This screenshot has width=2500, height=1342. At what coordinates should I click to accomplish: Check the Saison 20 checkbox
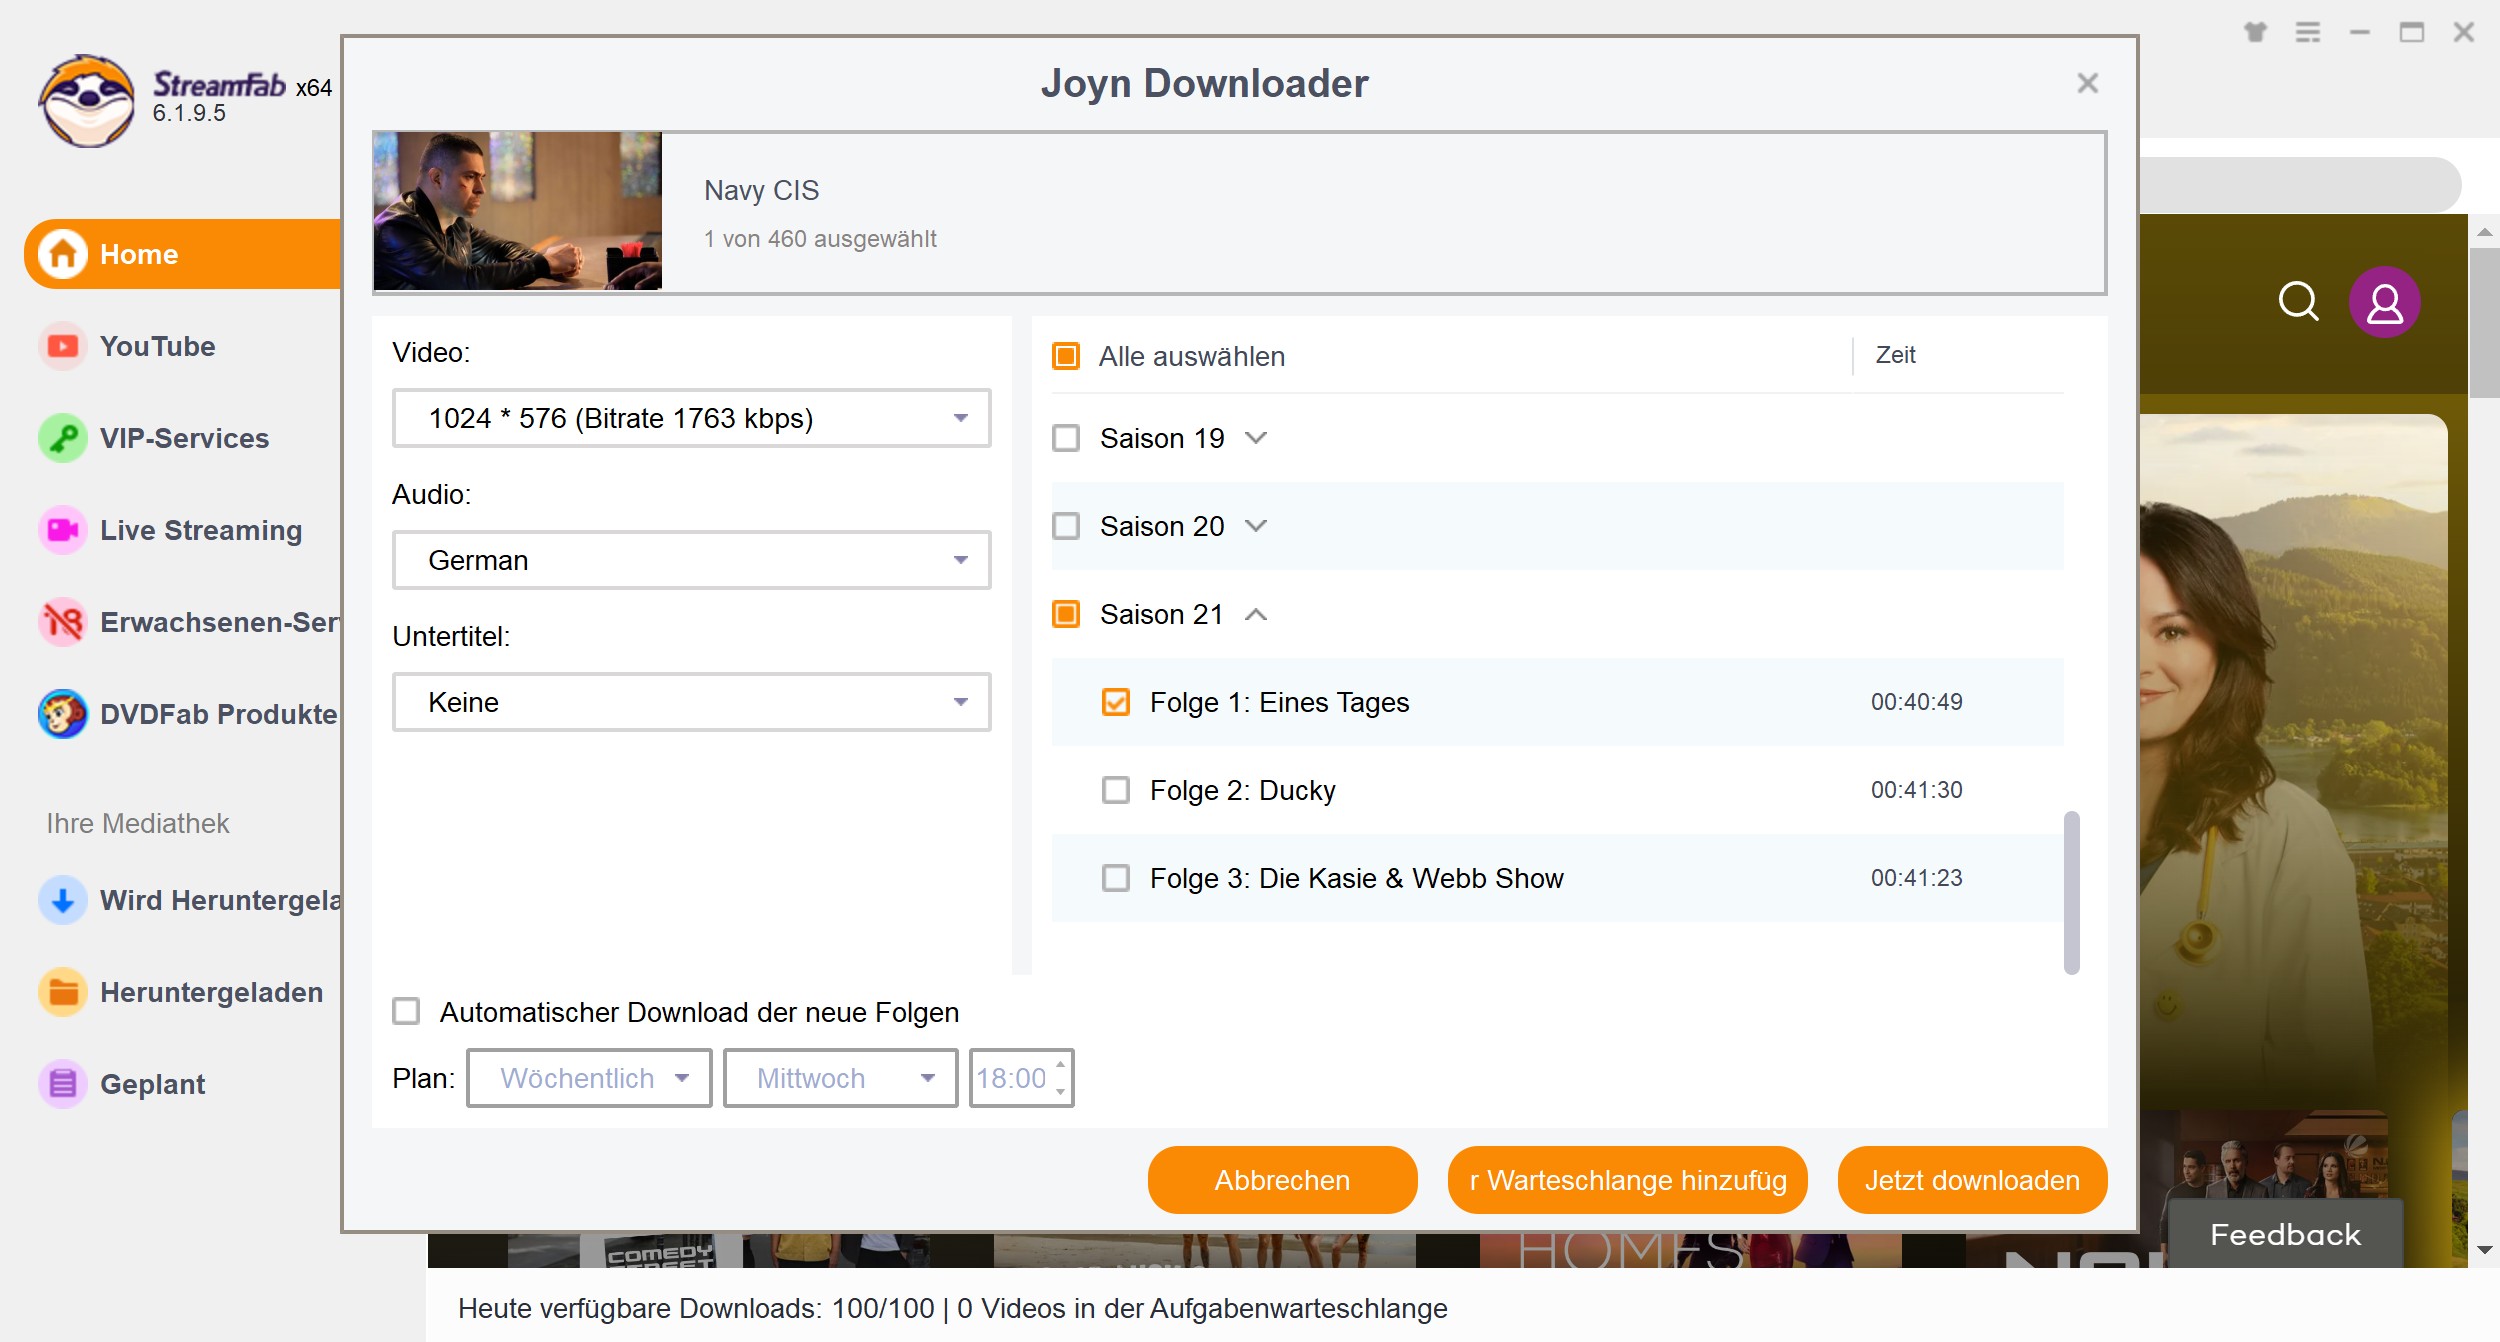[1066, 526]
